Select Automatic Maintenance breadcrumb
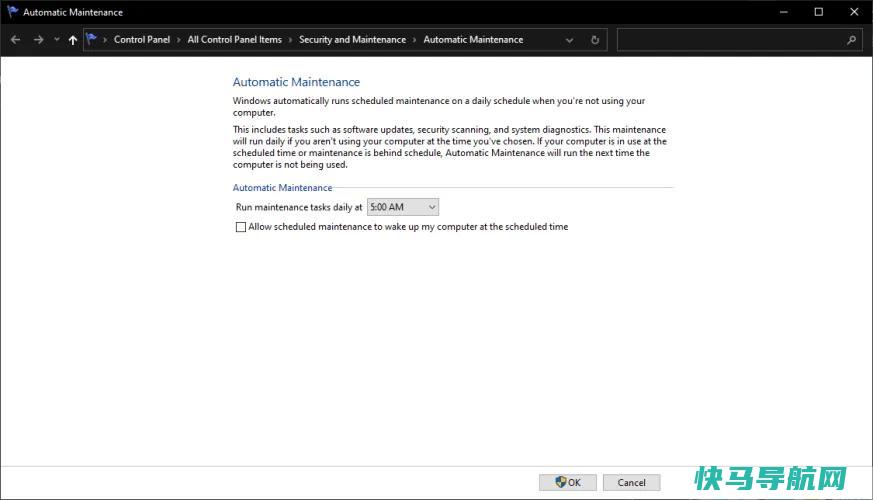Image resolution: width=873 pixels, height=500 pixels. 473,40
